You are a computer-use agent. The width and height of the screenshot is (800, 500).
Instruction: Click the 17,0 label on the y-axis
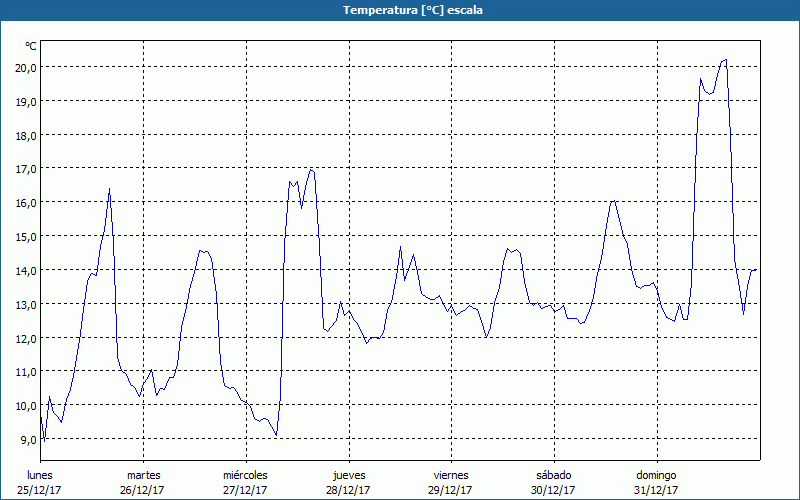point(25,169)
